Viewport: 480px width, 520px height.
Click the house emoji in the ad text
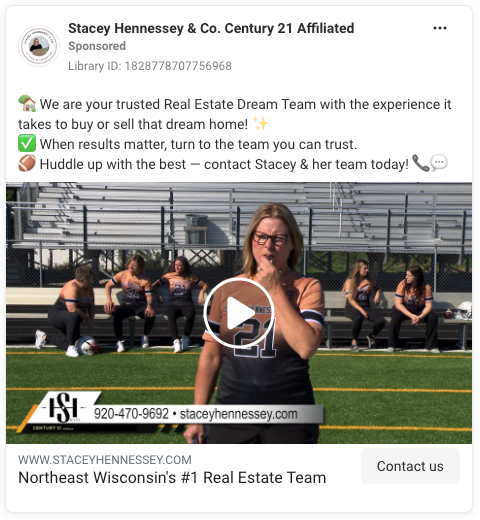tap(27, 104)
